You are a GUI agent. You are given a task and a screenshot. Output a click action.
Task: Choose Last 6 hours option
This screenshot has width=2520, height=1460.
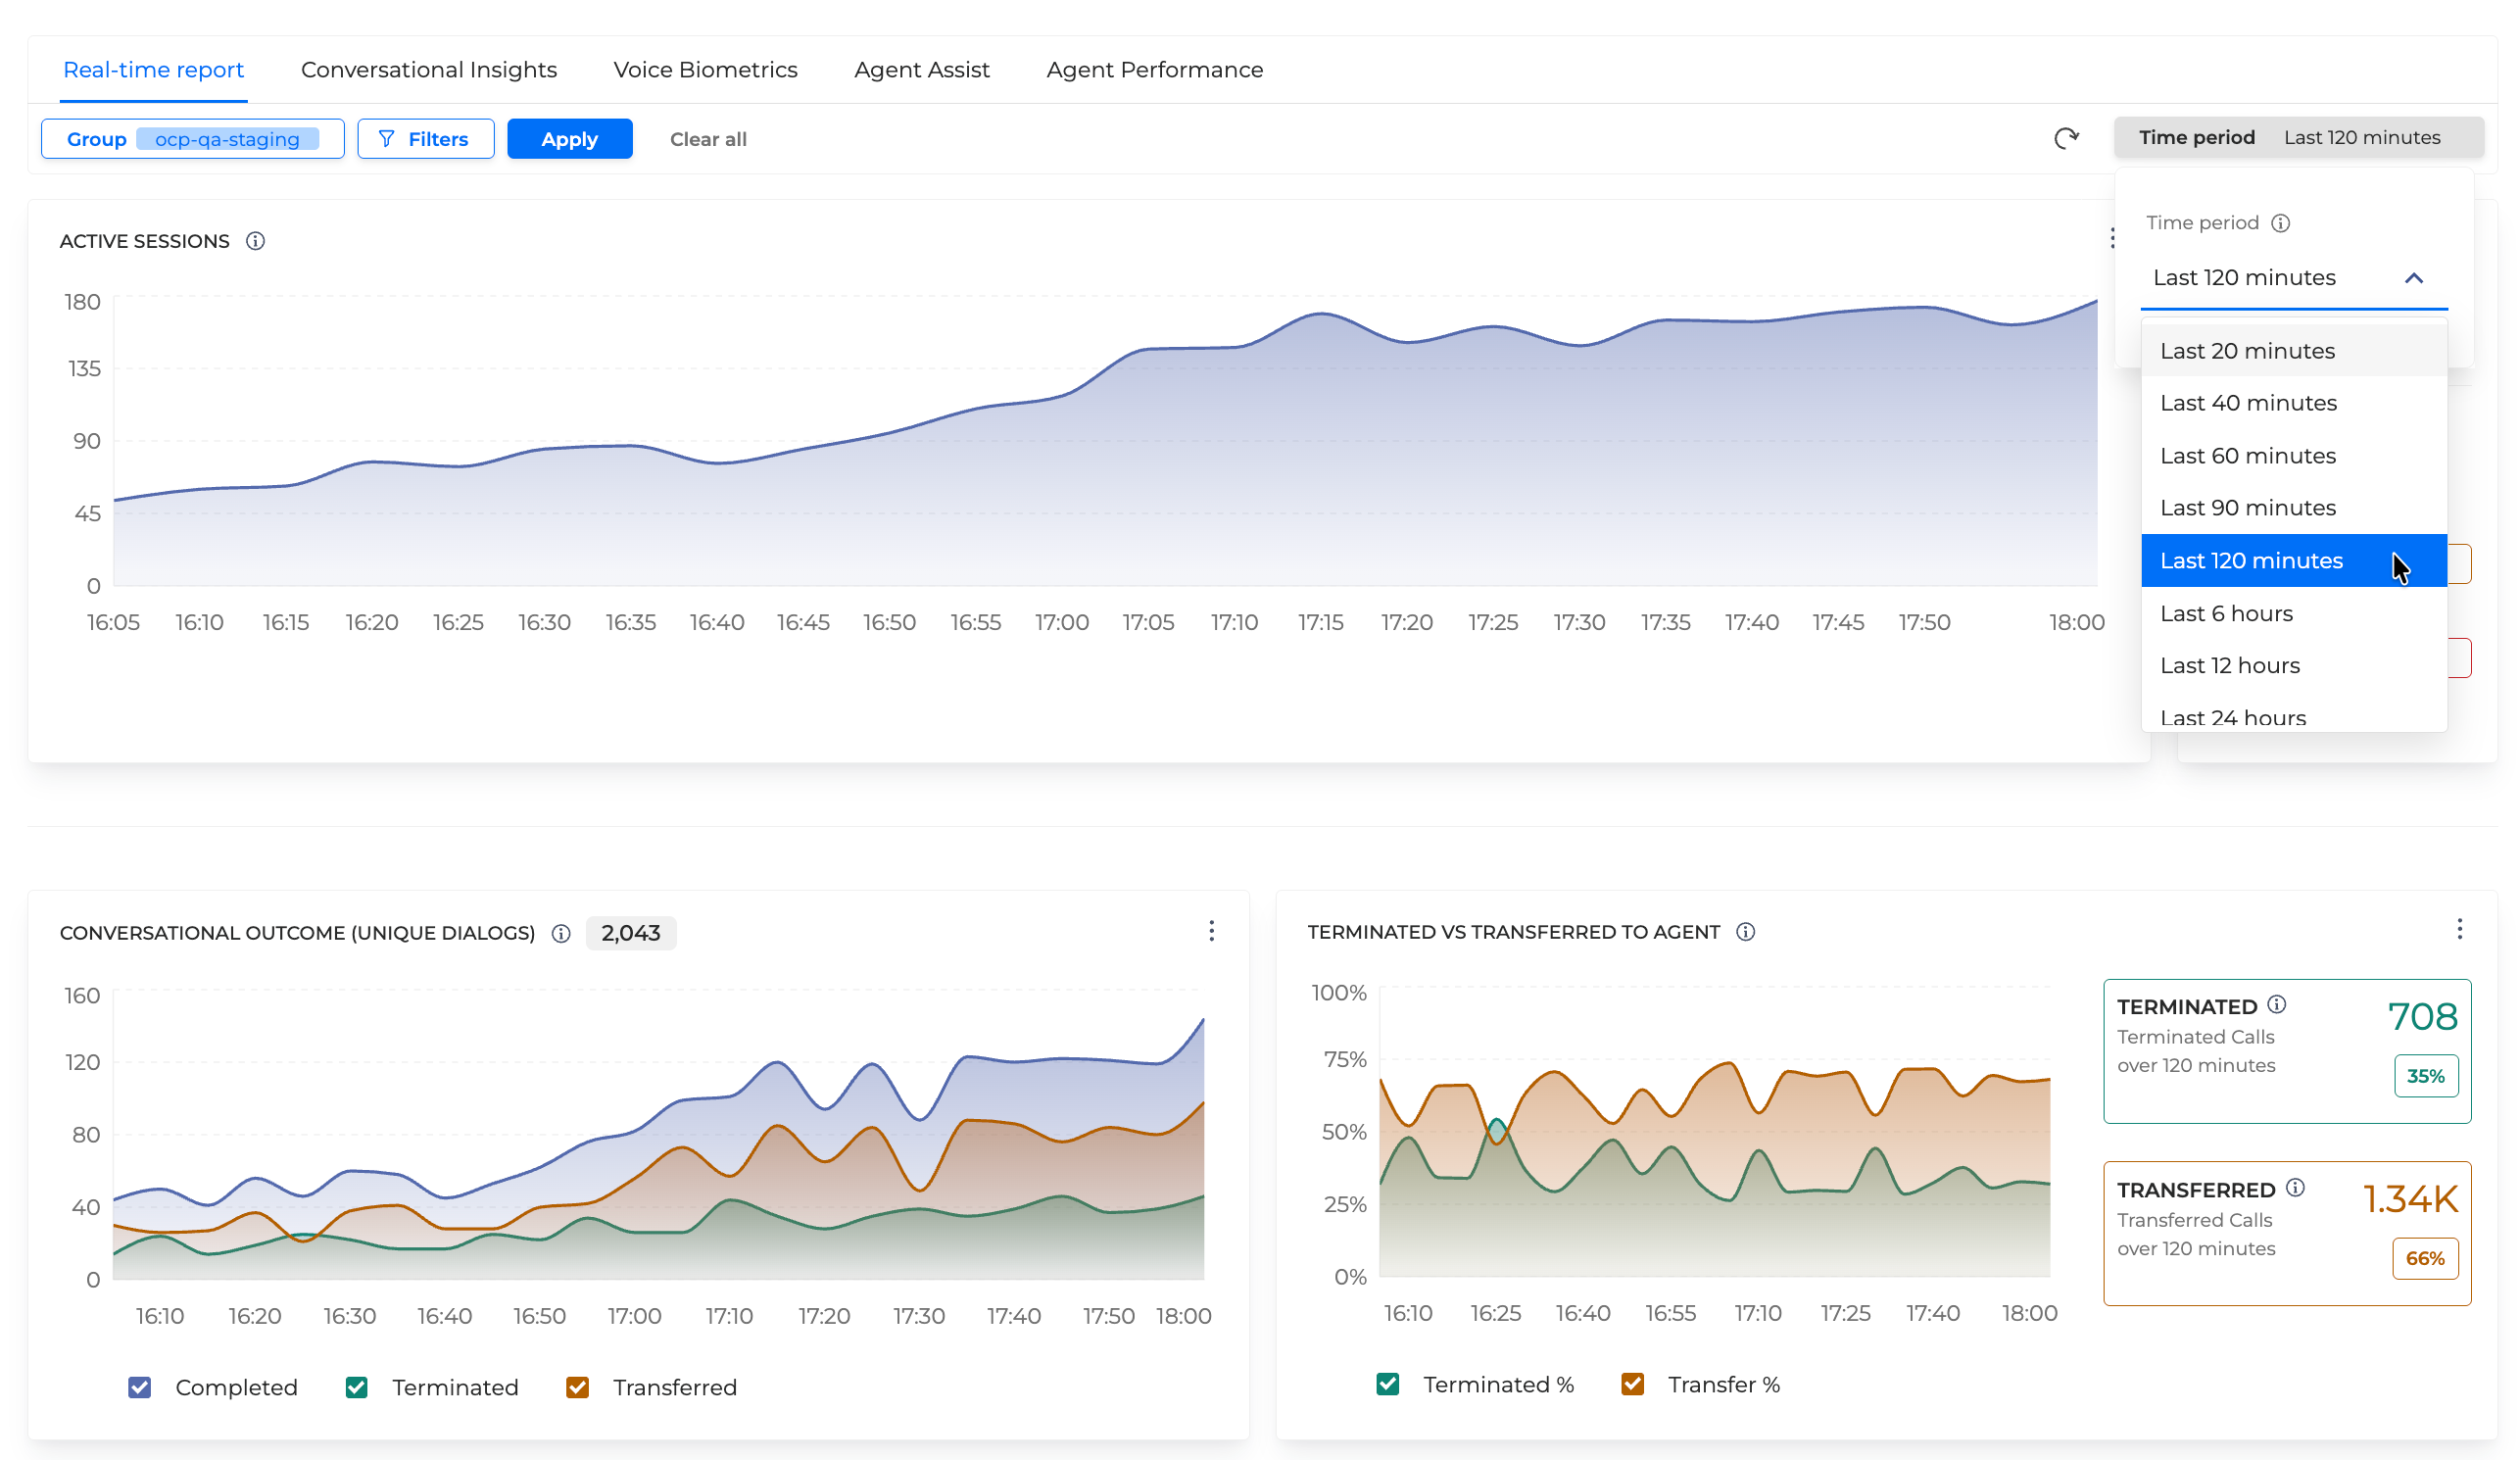(2293, 613)
